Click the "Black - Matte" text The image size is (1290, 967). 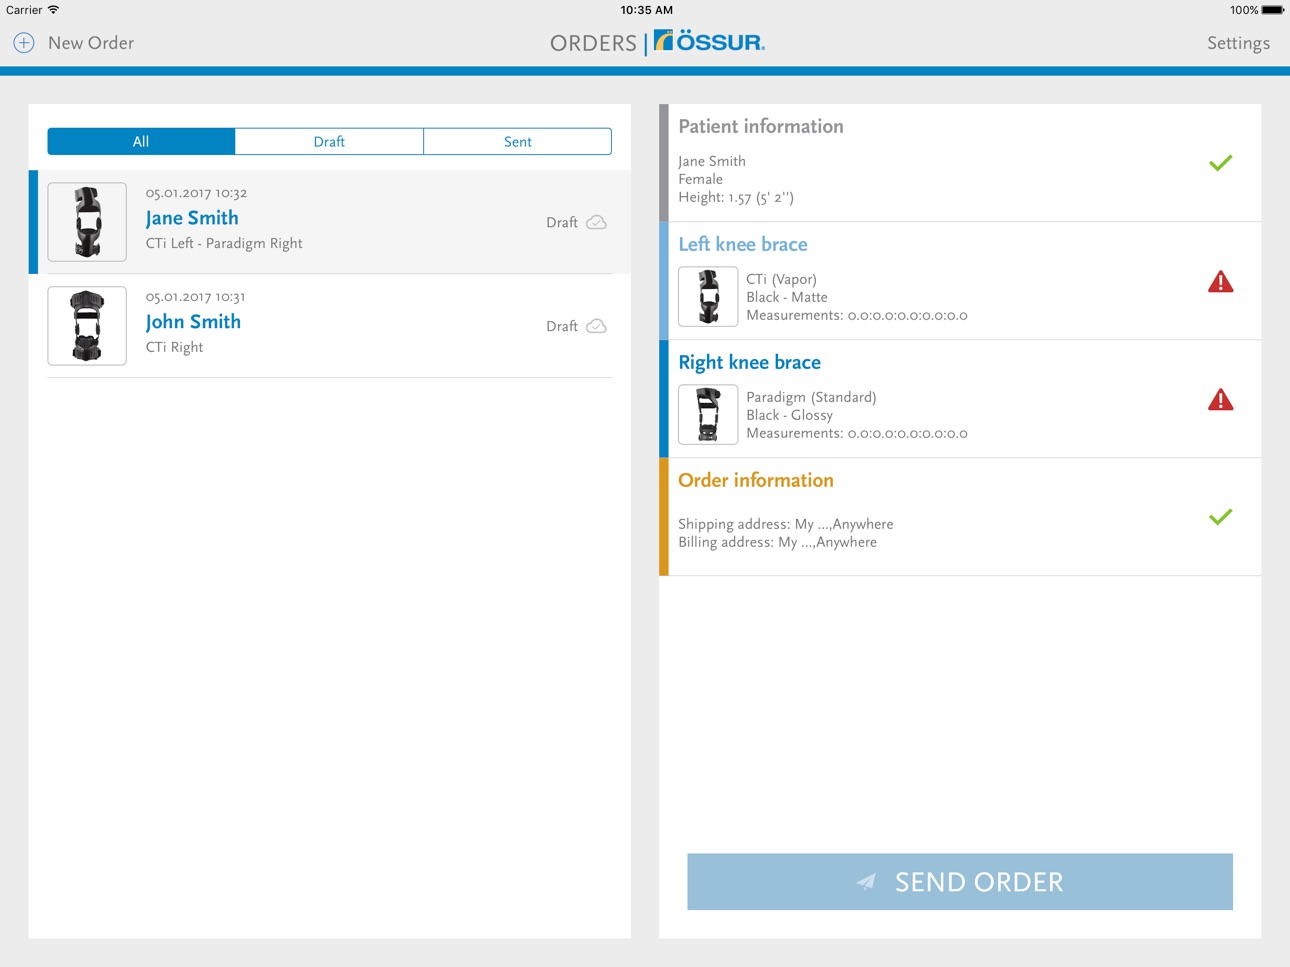[787, 297]
